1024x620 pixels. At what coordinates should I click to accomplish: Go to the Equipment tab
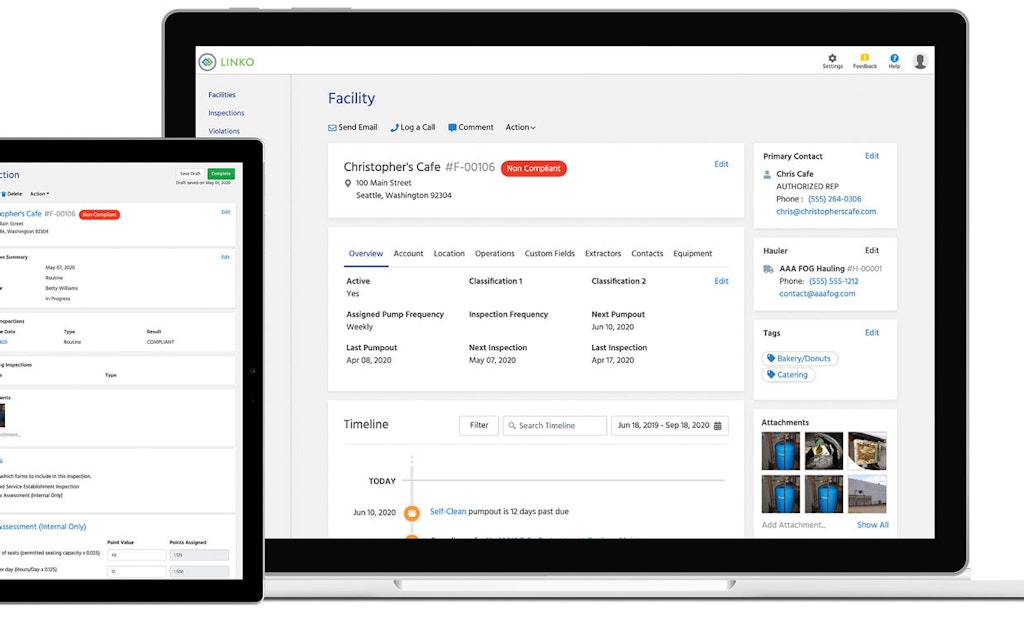693,253
